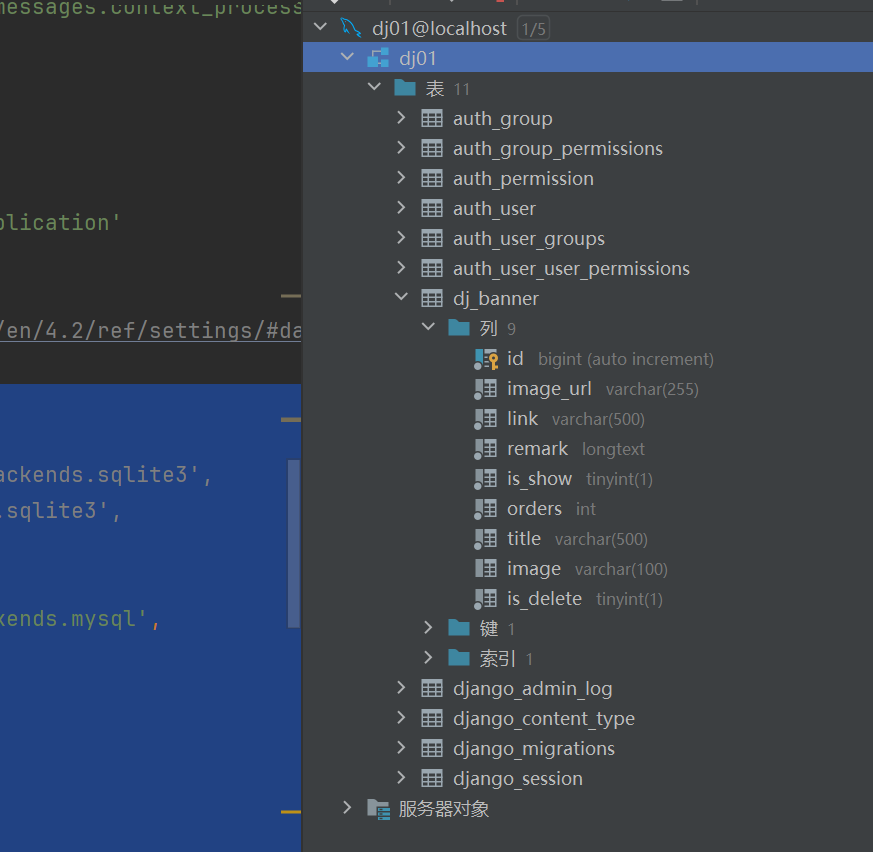Select the django_session table
The image size is (873, 852).
pyautogui.click(x=517, y=778)
